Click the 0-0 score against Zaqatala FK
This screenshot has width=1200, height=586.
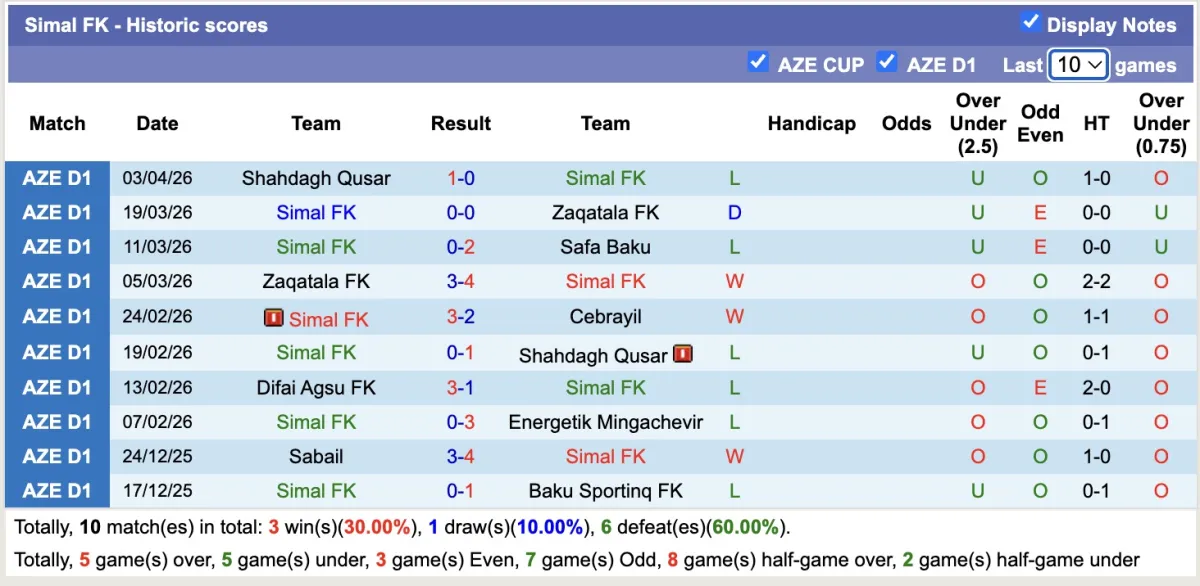click(460, 213)
